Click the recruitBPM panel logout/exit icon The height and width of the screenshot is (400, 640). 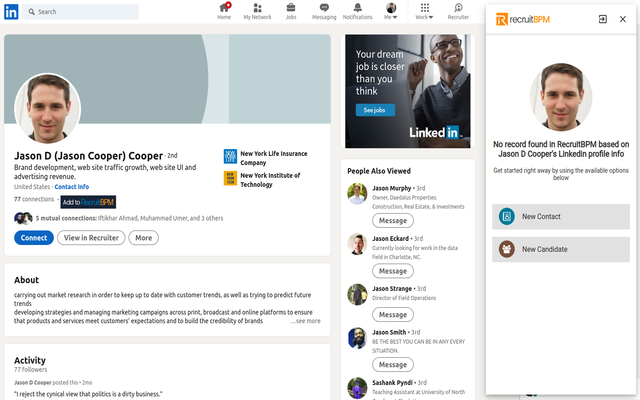(x=602, y=19)
